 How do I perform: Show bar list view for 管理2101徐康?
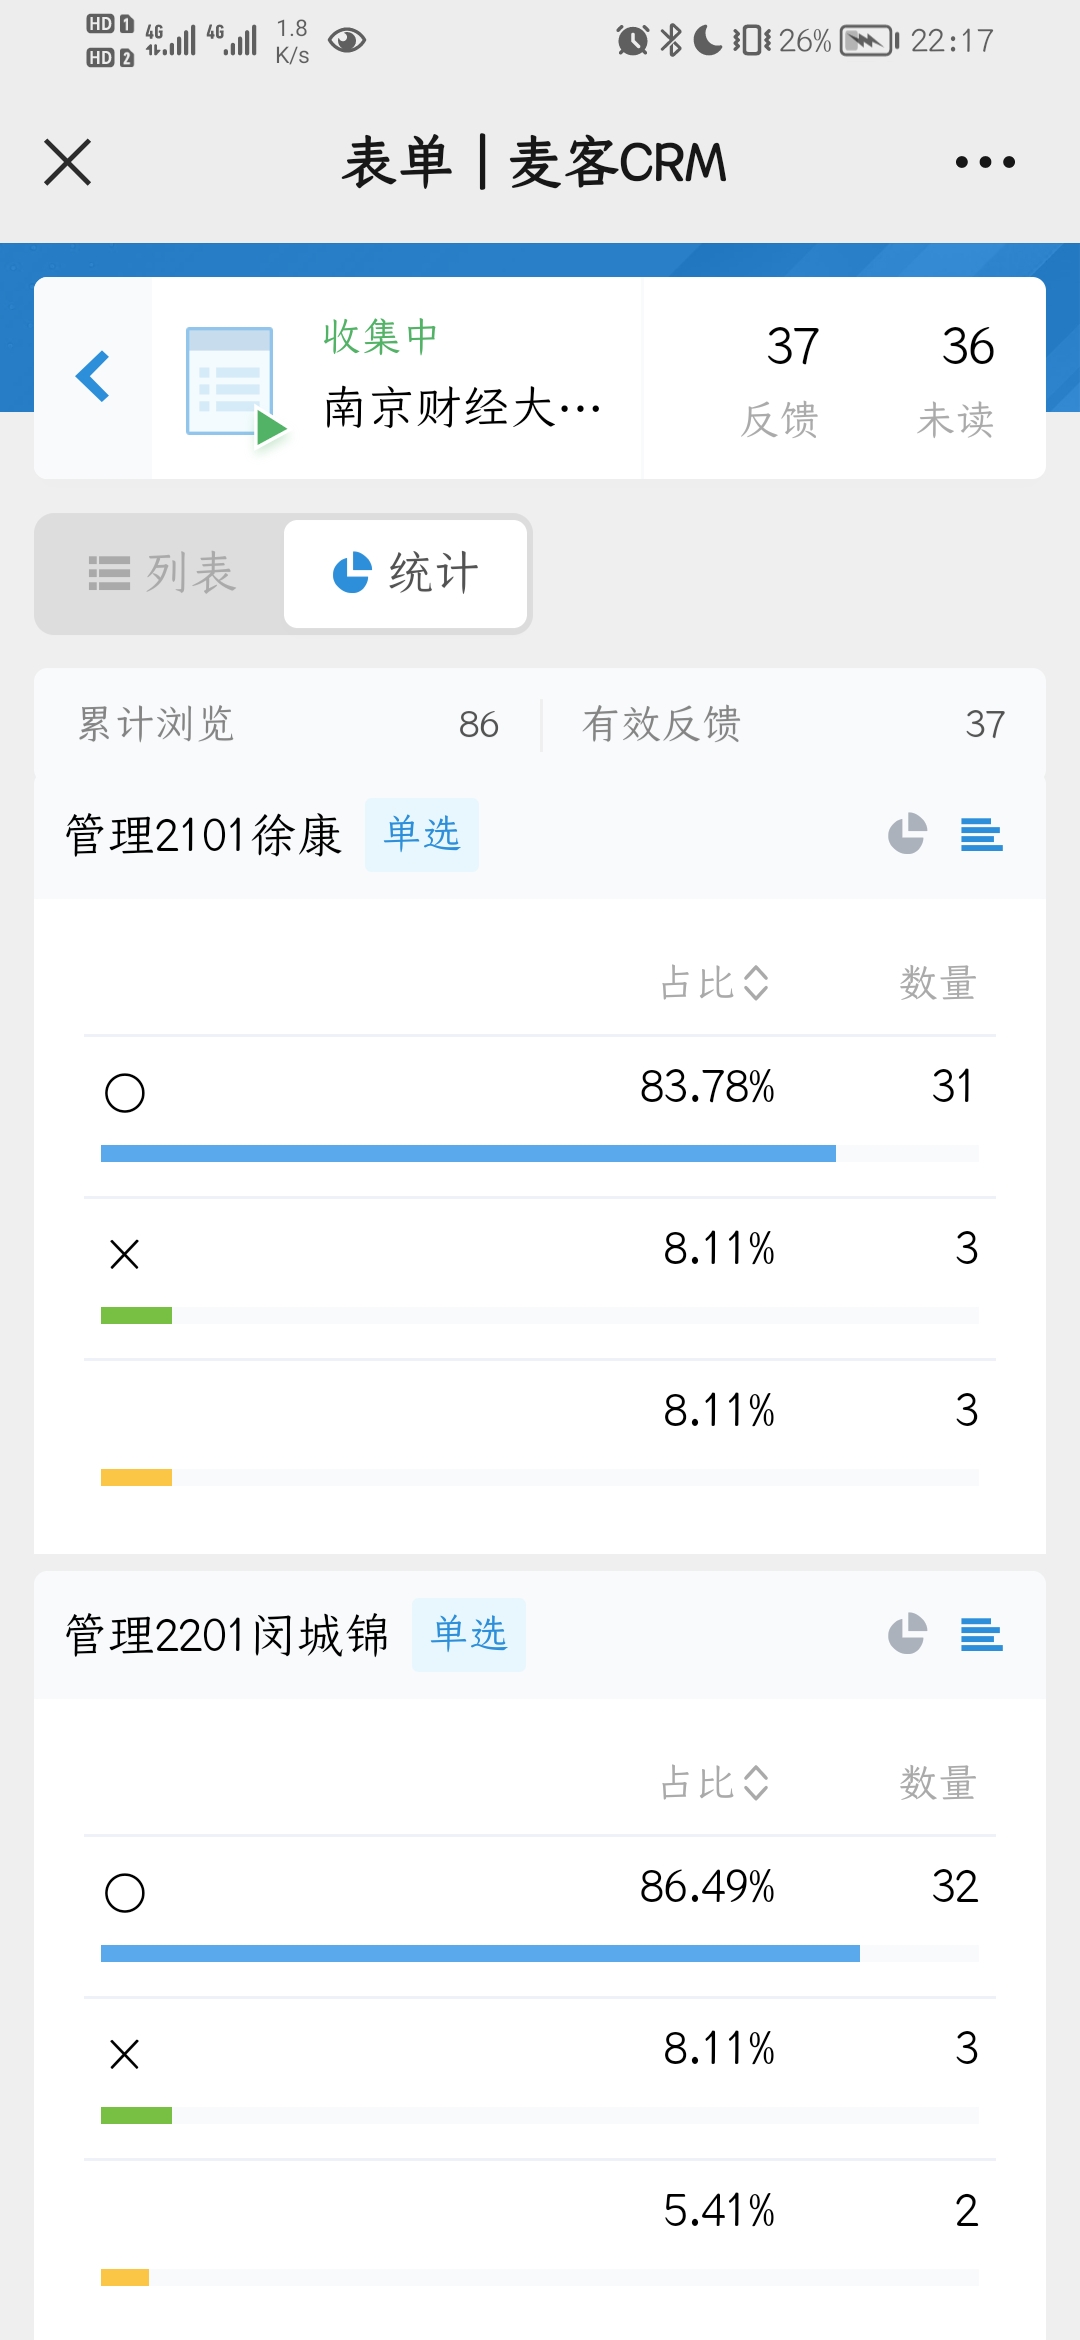click(x=981, y=834)
